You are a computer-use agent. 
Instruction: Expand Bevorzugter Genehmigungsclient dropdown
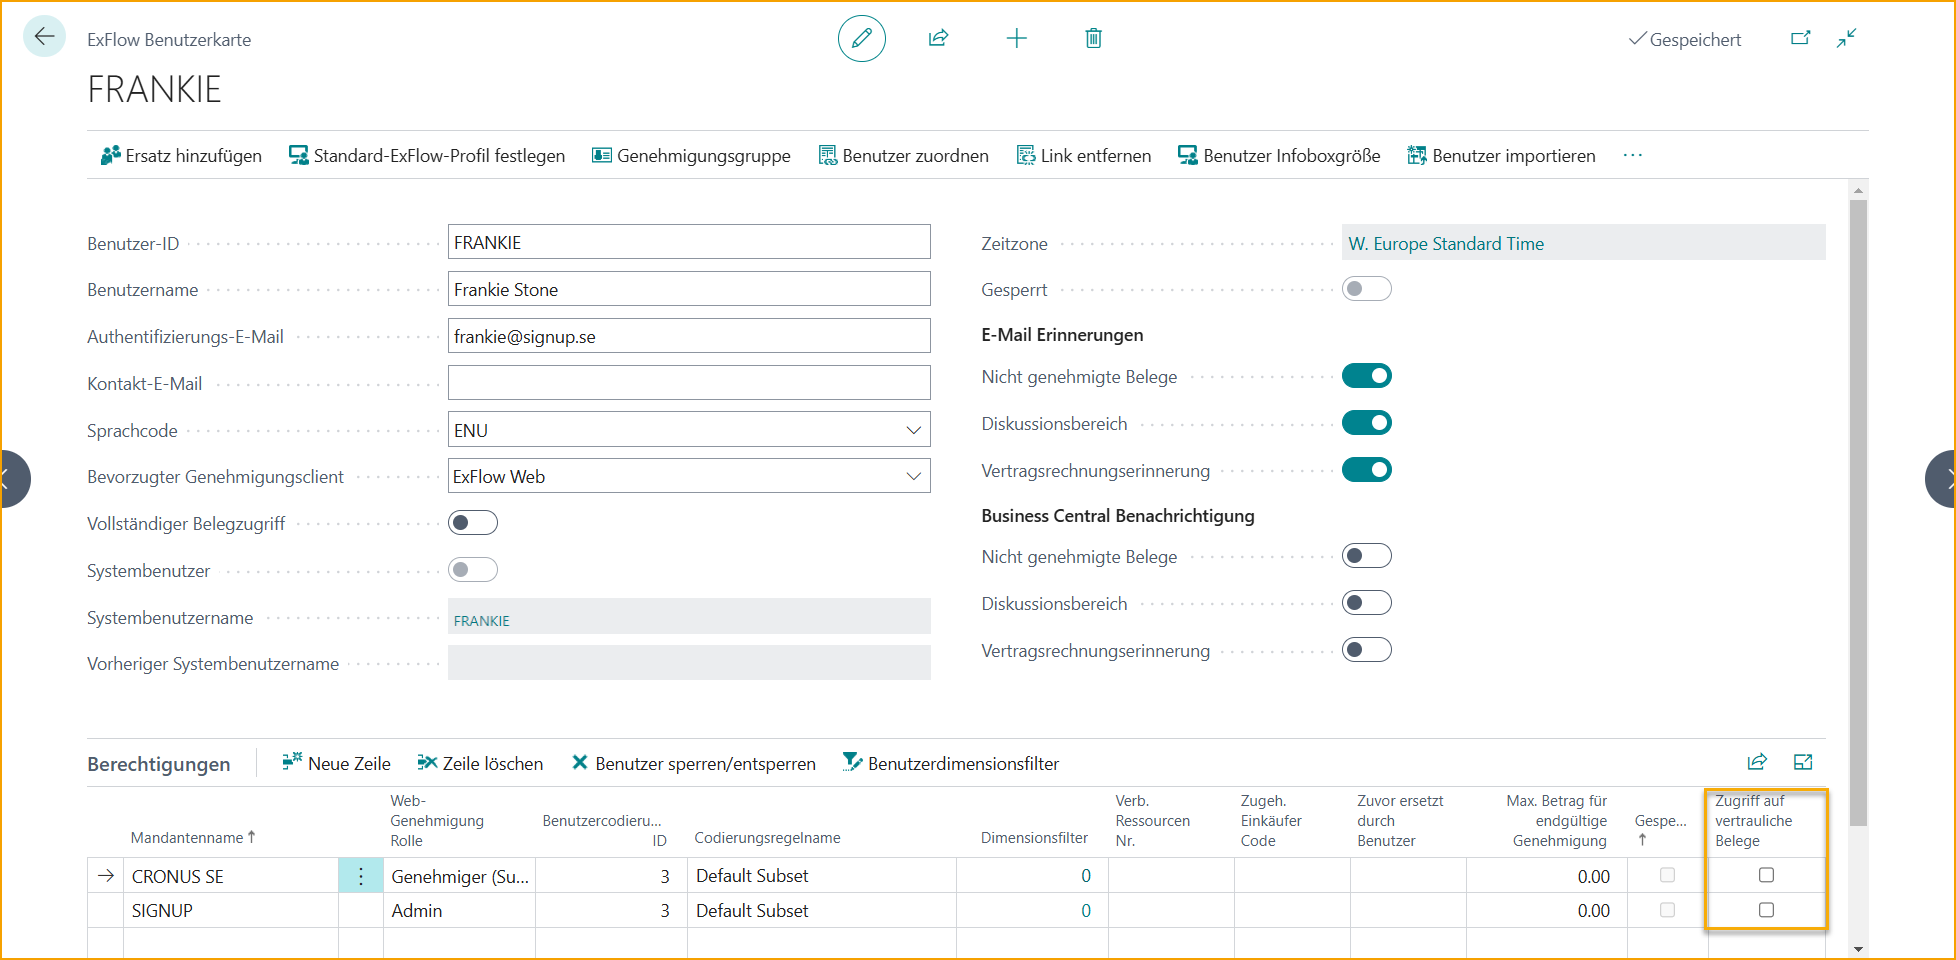913,477
